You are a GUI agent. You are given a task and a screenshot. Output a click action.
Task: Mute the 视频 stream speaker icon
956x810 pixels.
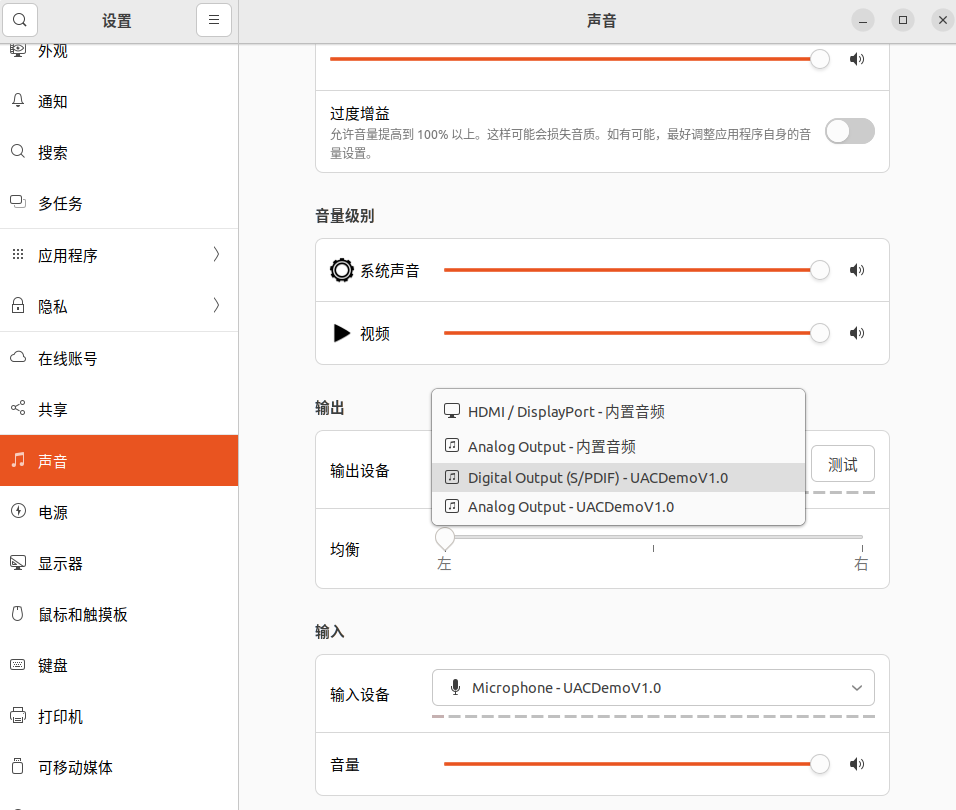[857, 333]
